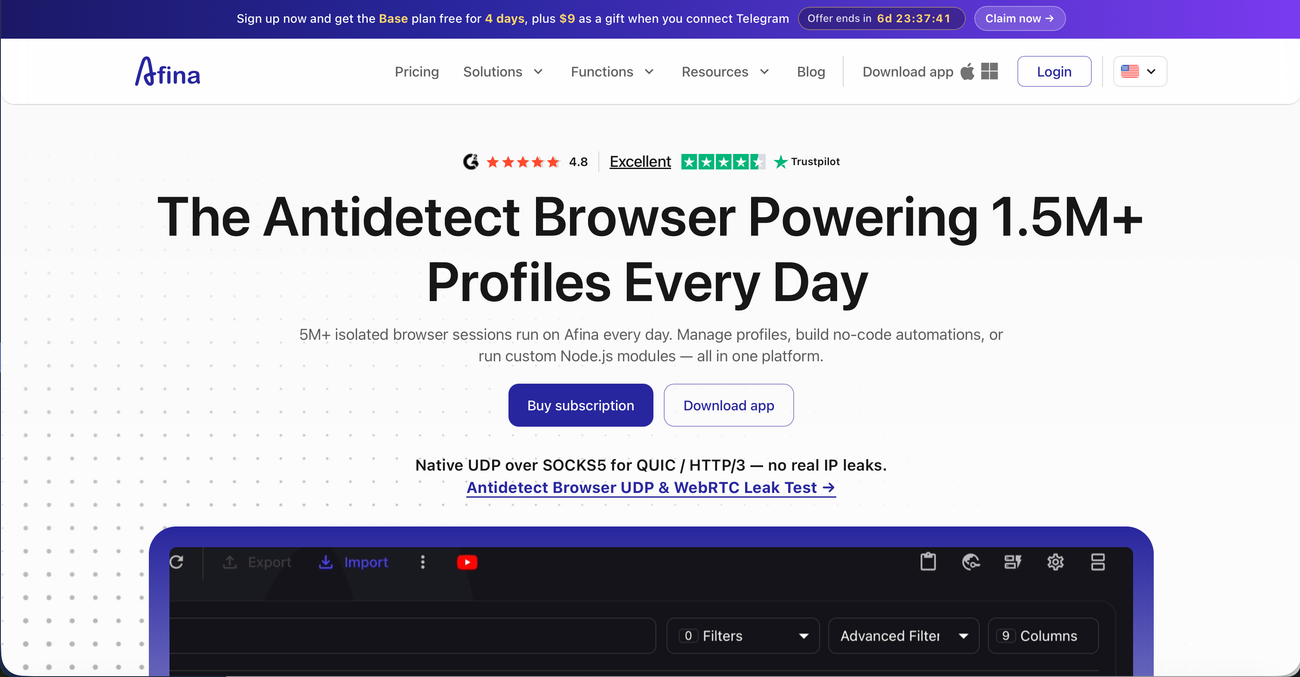Click the stacked rows layout icon
Screen dimensions: 1300x677
click(1098, 562)
